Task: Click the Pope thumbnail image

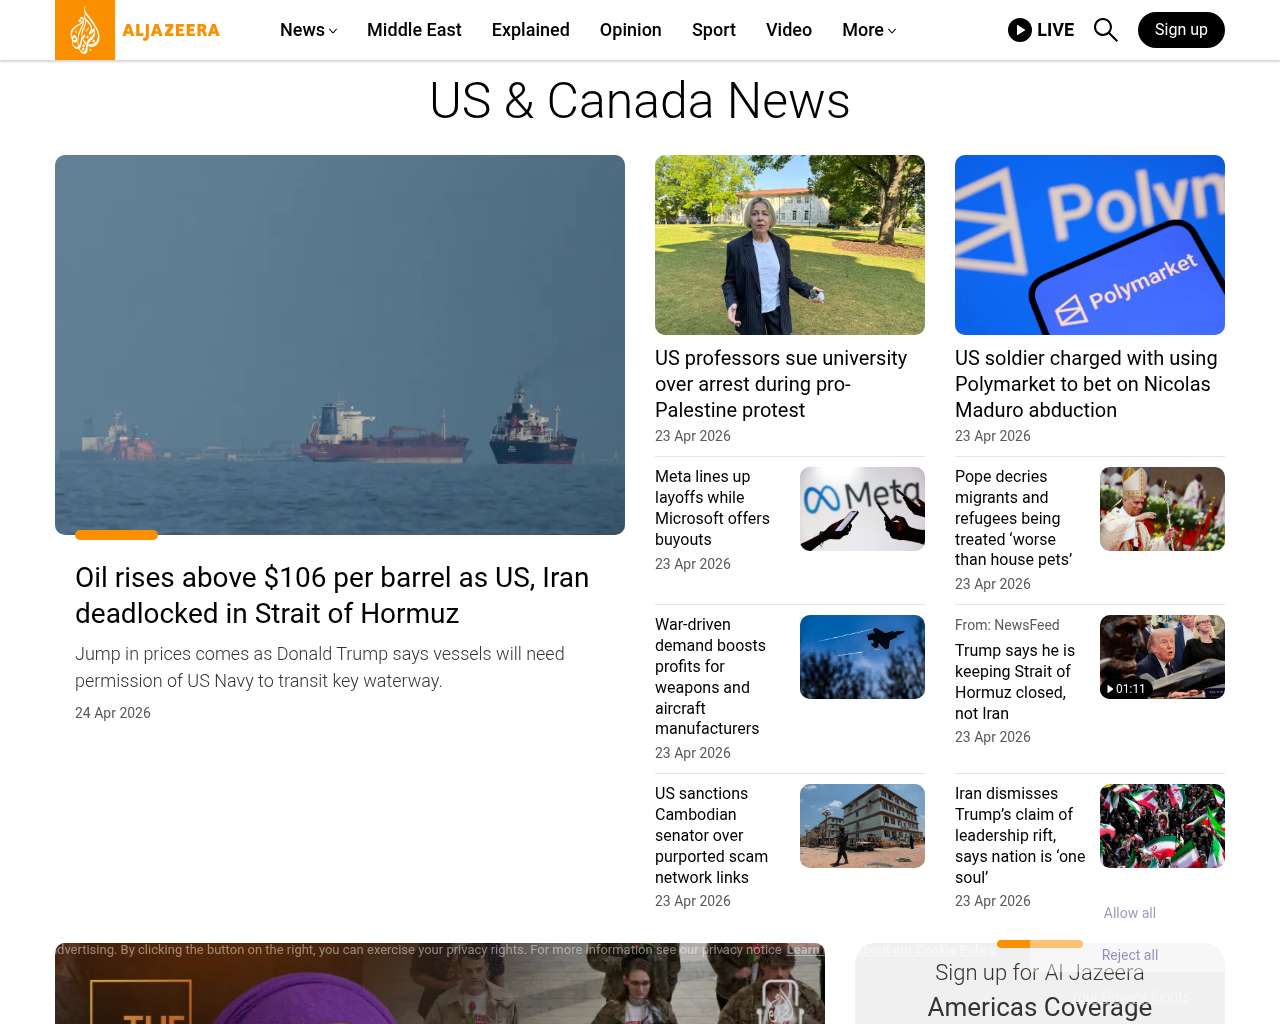Action: [1162, 509]
